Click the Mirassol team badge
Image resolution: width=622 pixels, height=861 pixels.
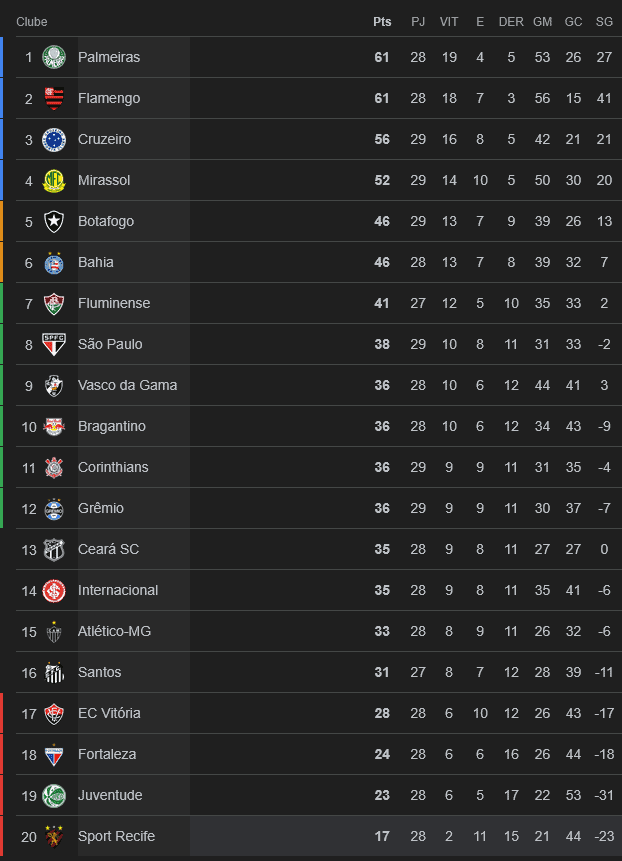[54, 181]
